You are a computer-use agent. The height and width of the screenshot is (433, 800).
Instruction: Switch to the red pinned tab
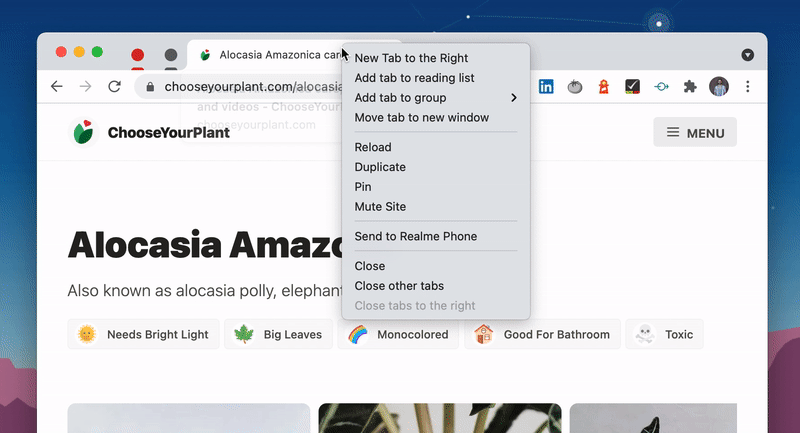pos(137,55)
